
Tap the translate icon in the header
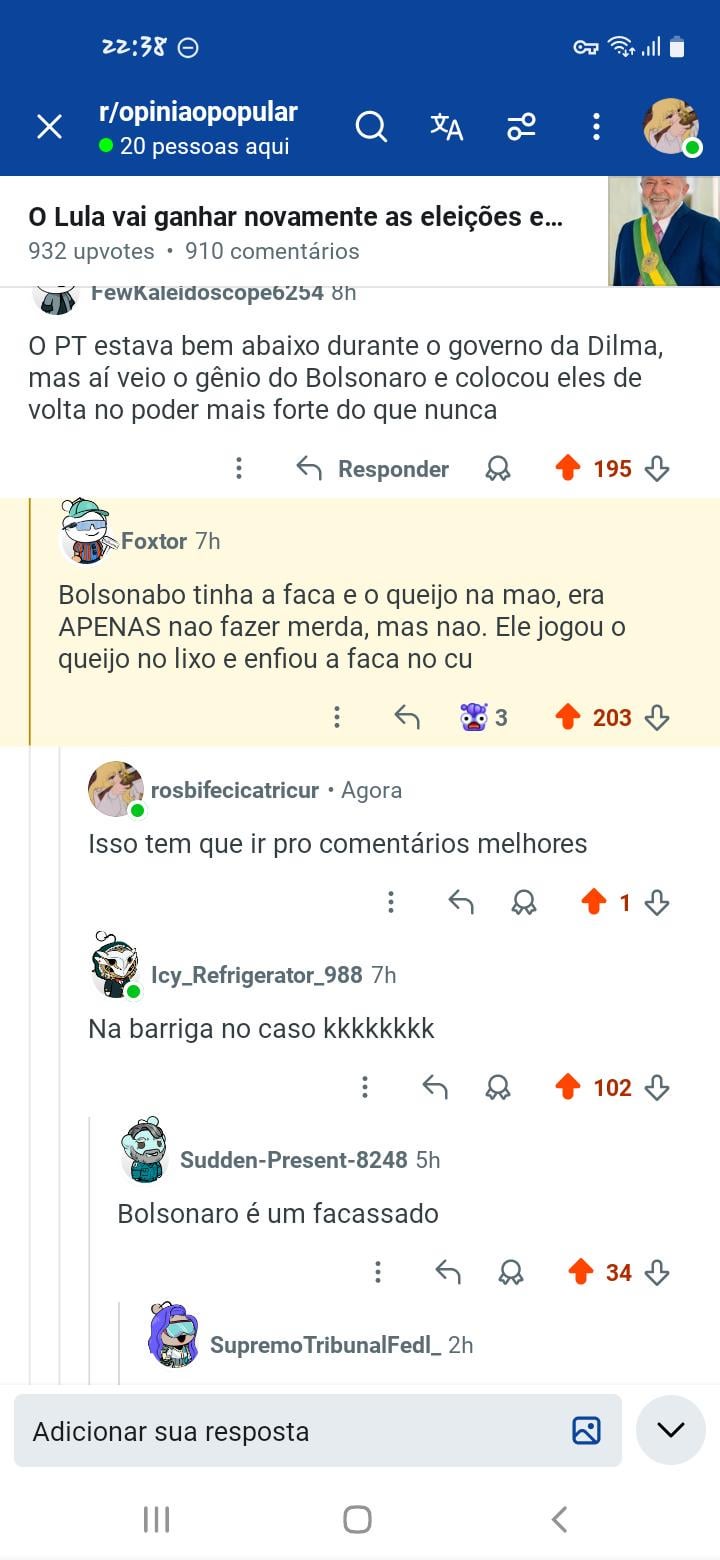tap(446, 127)
